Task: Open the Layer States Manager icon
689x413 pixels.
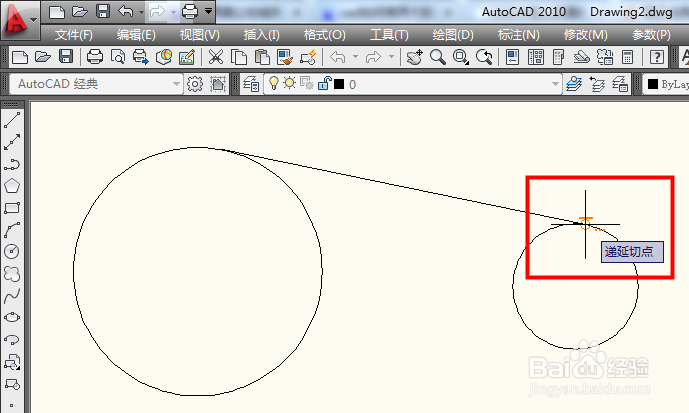Action: tap(620, 83)
